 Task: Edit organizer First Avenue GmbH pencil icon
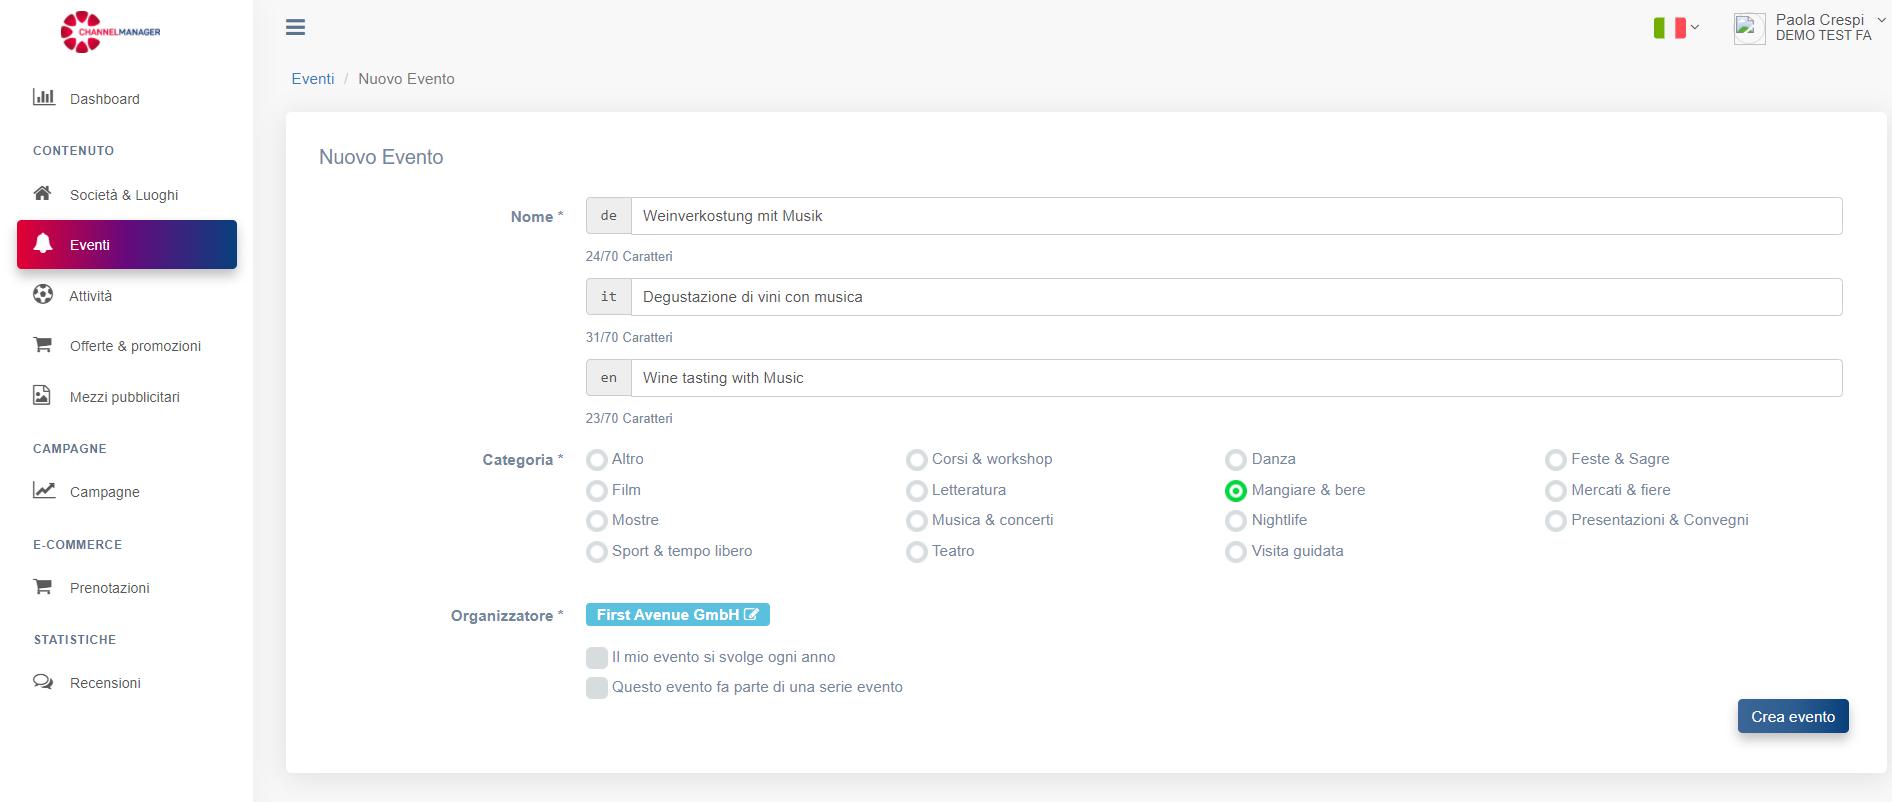coord(752,615)
